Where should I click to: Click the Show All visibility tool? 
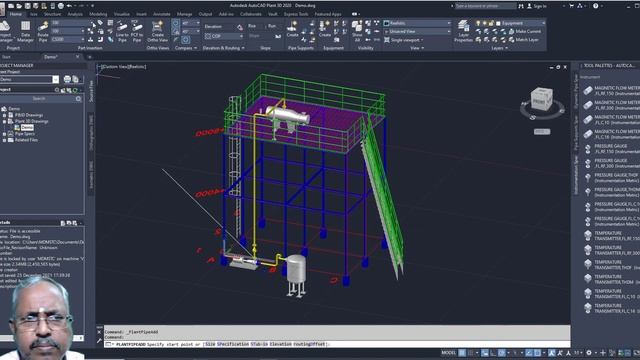357,31
